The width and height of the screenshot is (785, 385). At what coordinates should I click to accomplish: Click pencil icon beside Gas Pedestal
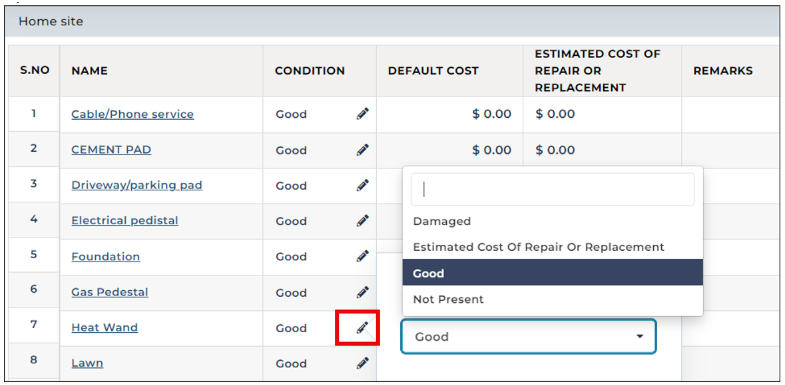[362, 292]
